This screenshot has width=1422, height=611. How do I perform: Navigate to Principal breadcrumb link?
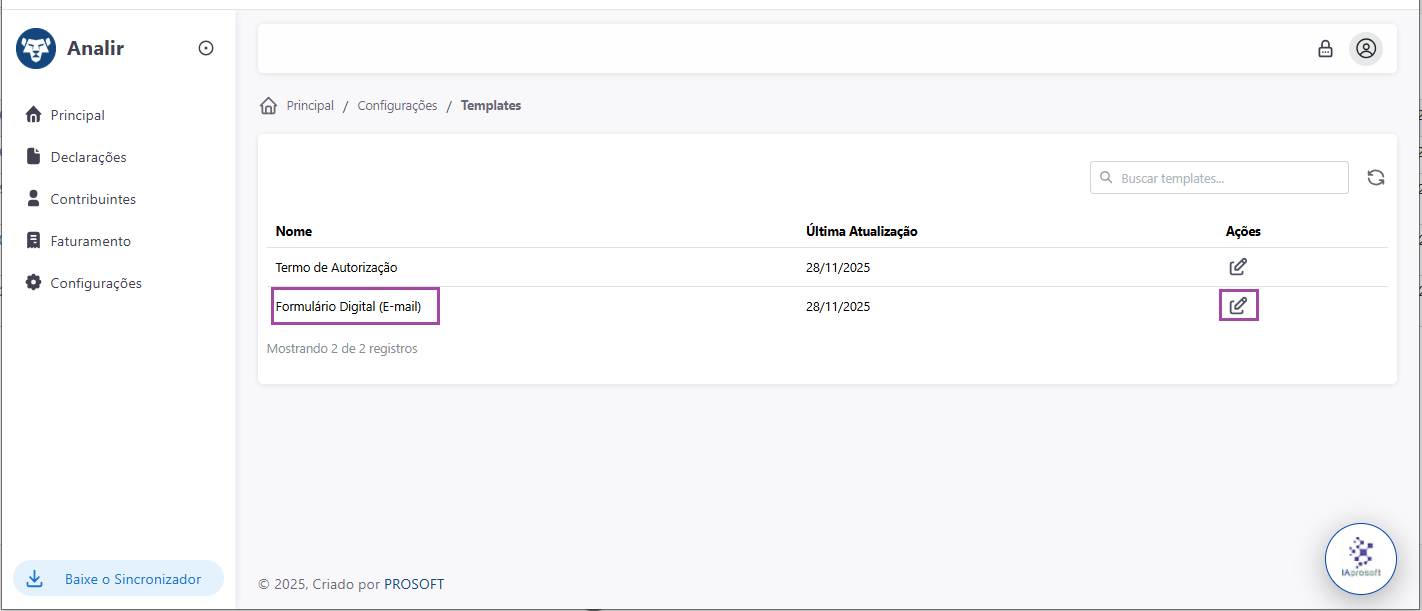(310, 105)
